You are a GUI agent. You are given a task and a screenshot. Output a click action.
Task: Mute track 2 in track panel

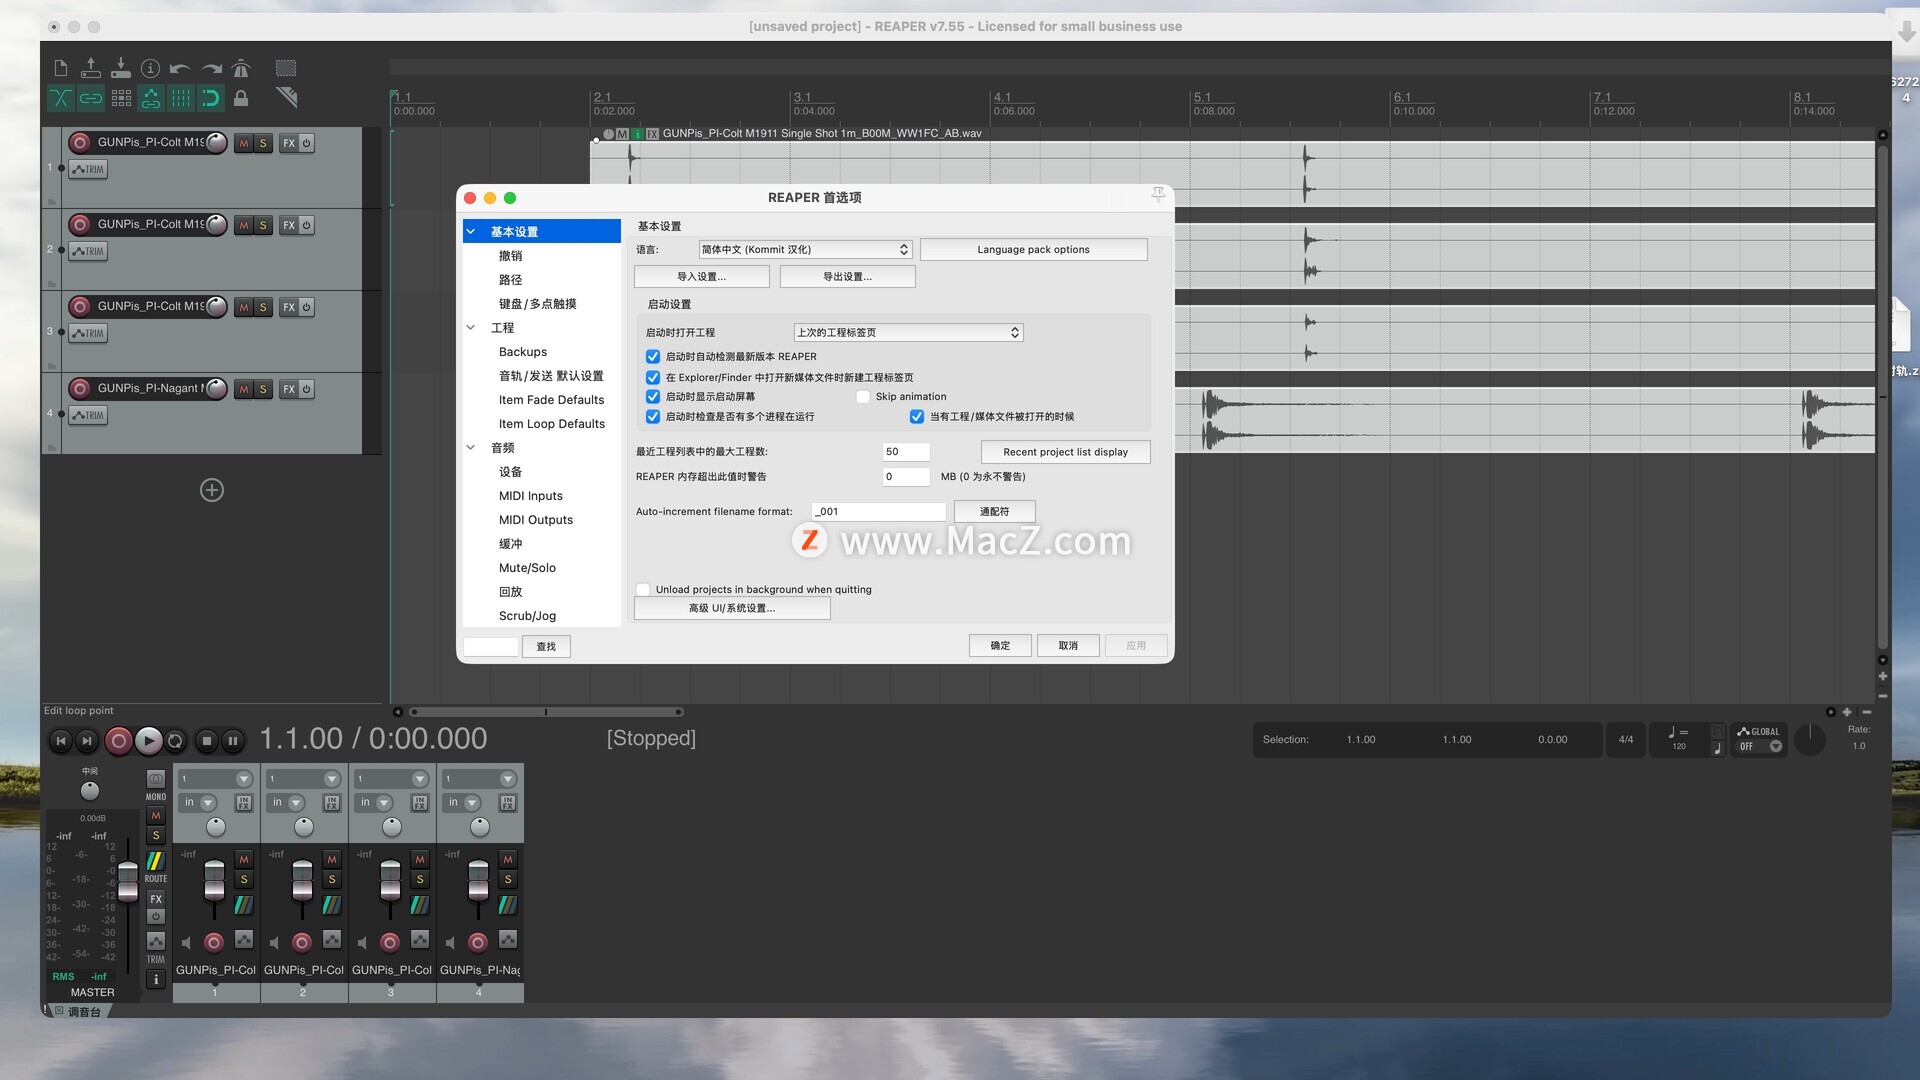tap(243, 225)
